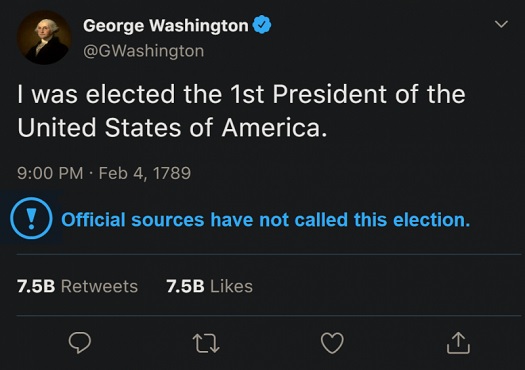Click the 9:00 PM timestamp
This screenshot has height=370, width=525.
click(x=50, y=173)
